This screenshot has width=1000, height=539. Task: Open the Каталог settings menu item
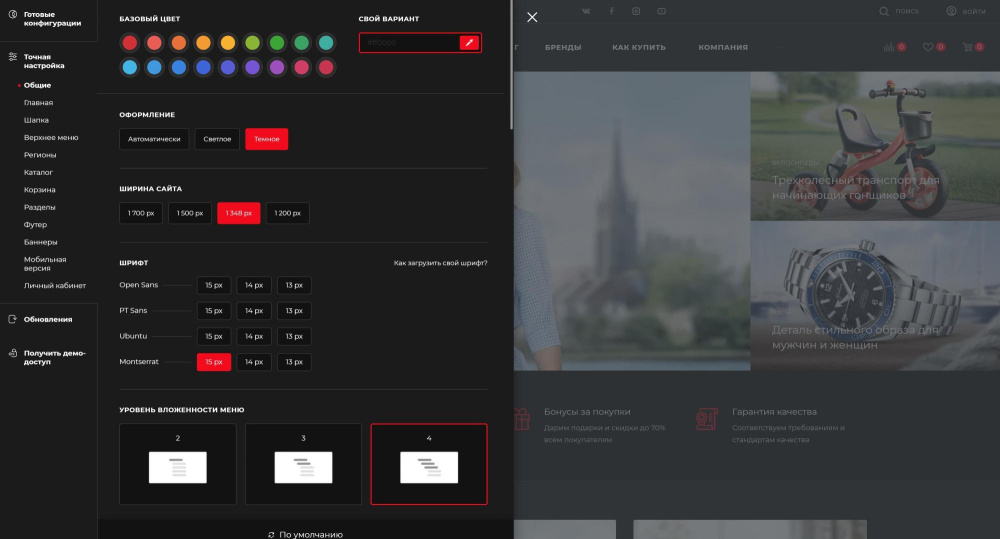38,172
